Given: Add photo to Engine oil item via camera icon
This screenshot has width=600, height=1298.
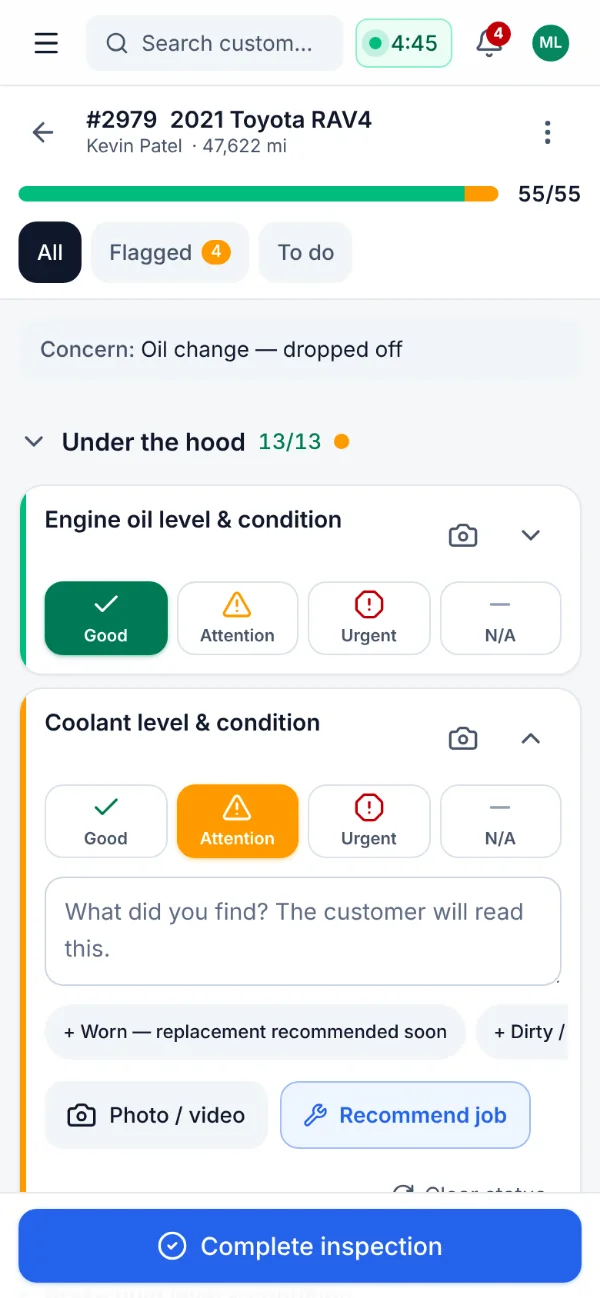Looking at the screenshot, I should [x=462, y=535].
